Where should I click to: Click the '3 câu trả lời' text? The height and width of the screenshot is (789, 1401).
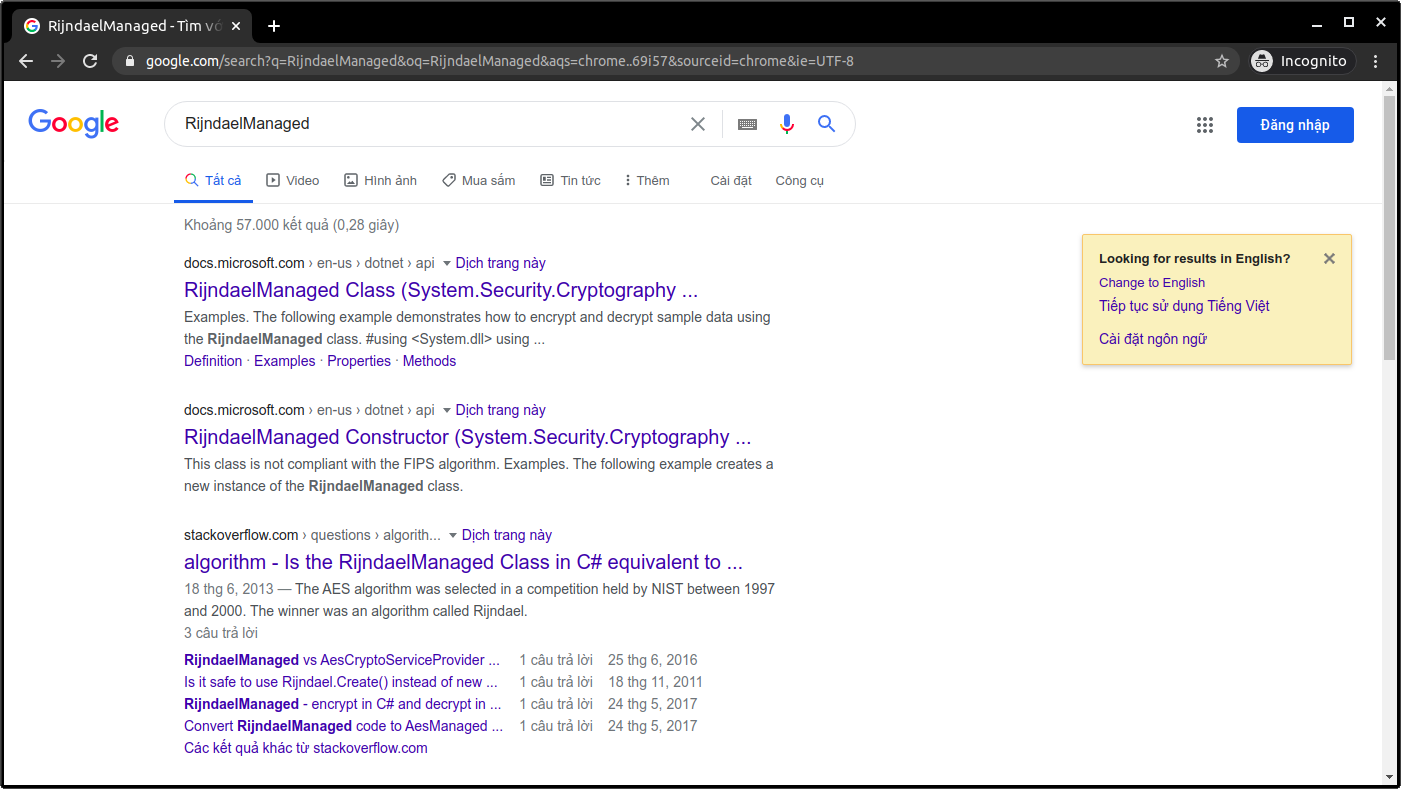tap(221, 633)
